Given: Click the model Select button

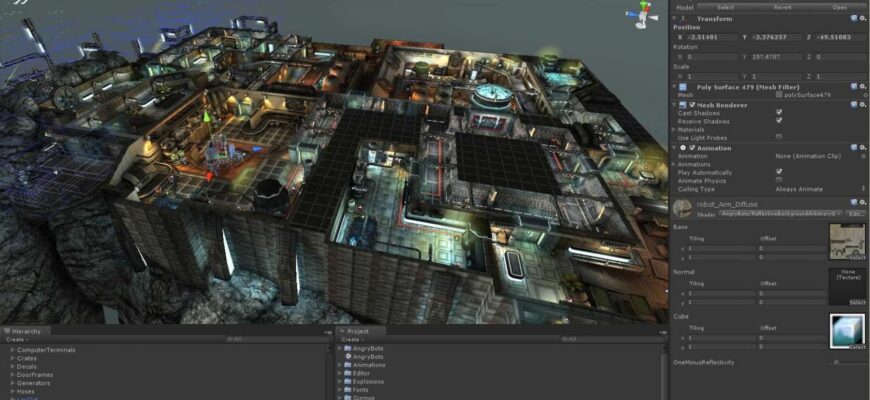Looking at the screenshot, I should (x=725, y=7).
